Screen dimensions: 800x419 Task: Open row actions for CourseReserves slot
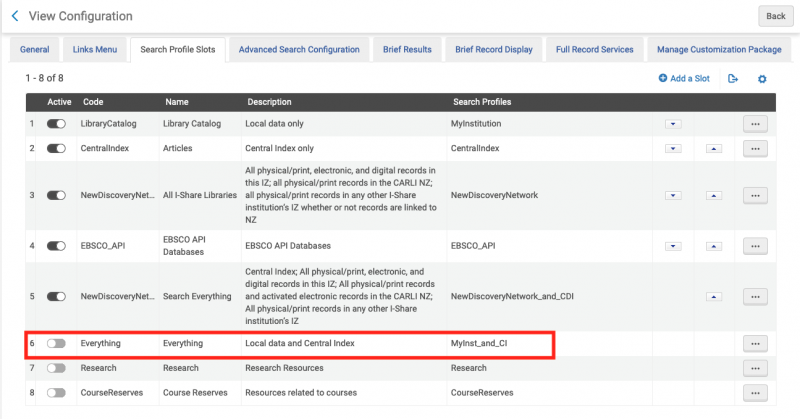point(755,393)
